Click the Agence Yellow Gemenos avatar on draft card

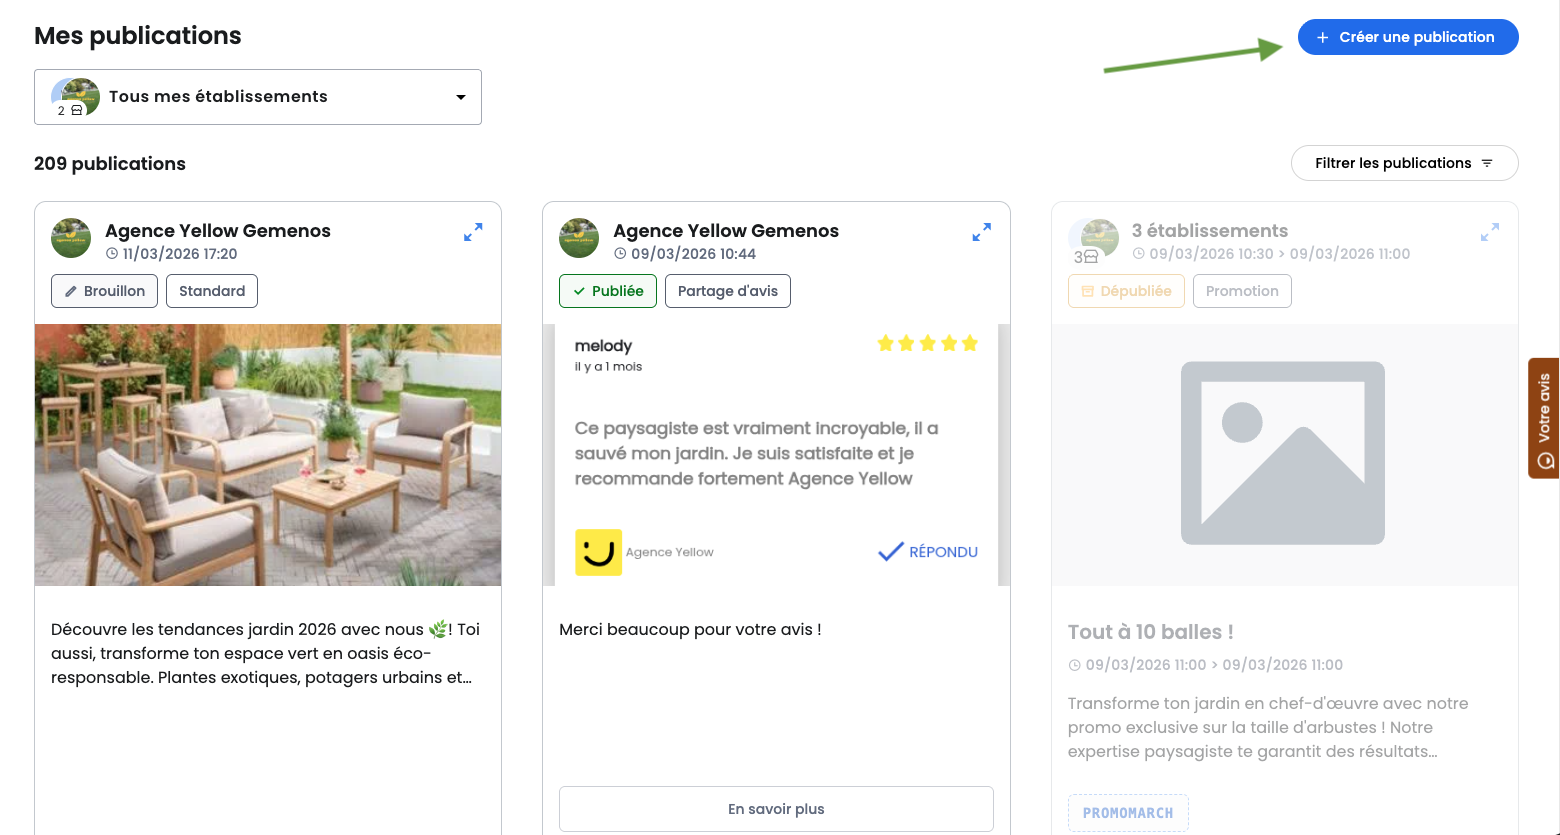click(71, 238)
